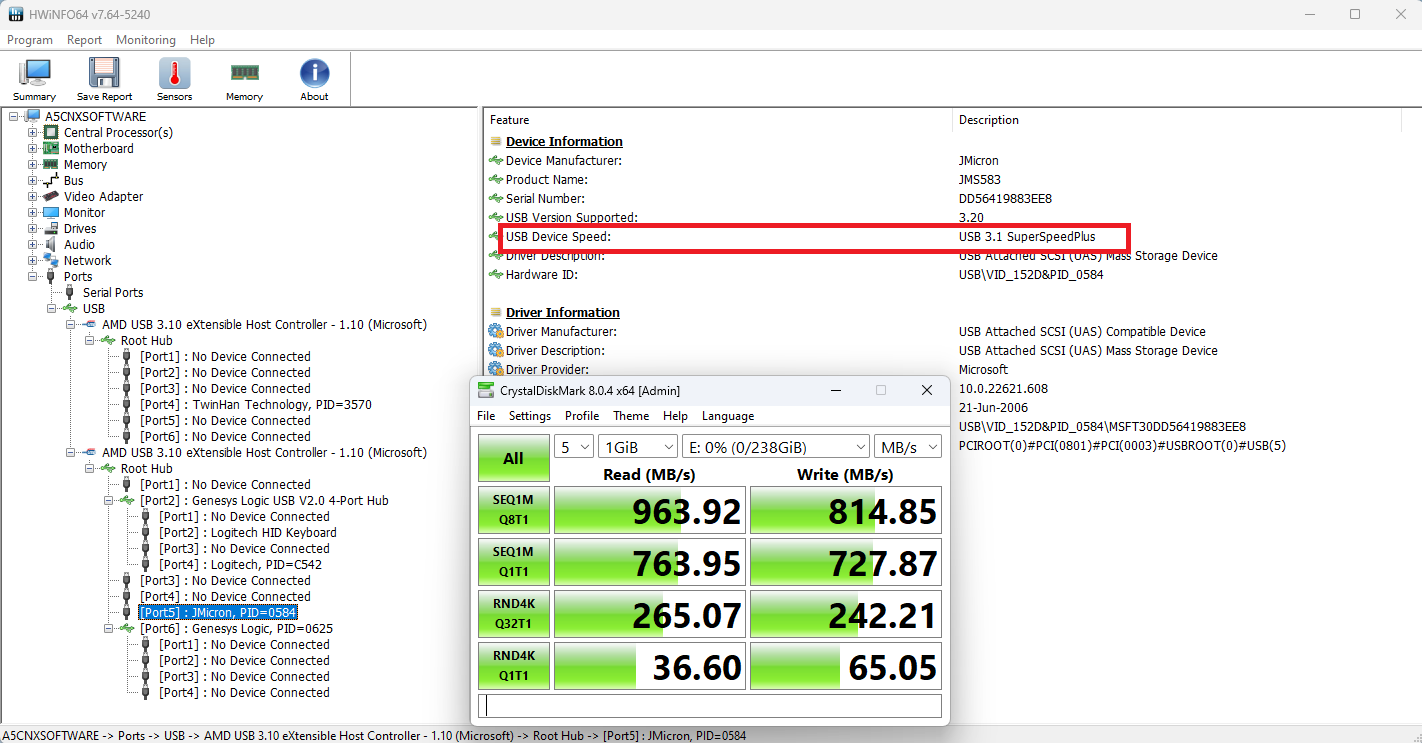The height and width of the screenshot is (745, 1422).
Task: Run the SEQ1M Q8T1 test
Action: pyautogui.click(x=513, y=511)
